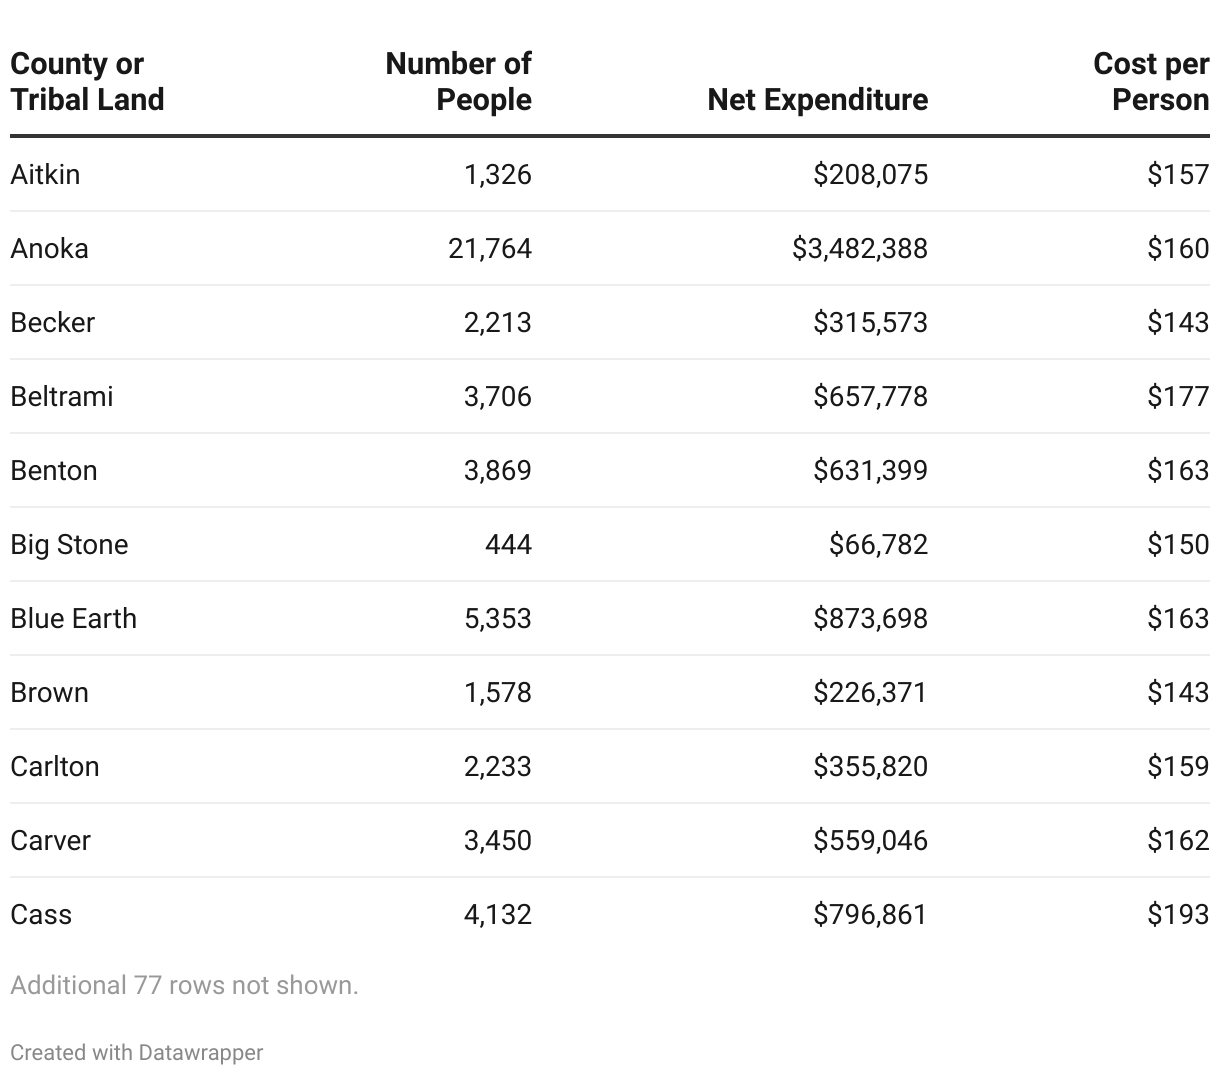1220x1076 pixels.
Task: Select the Cass county name cell
Action: click(41, 915)
